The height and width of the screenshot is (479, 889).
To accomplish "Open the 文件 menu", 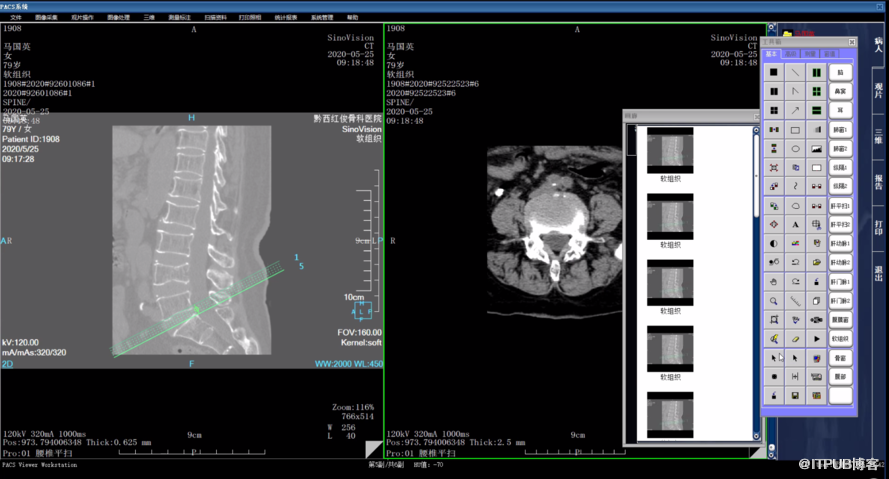I will pyautogui.click(x=15, y=17).
